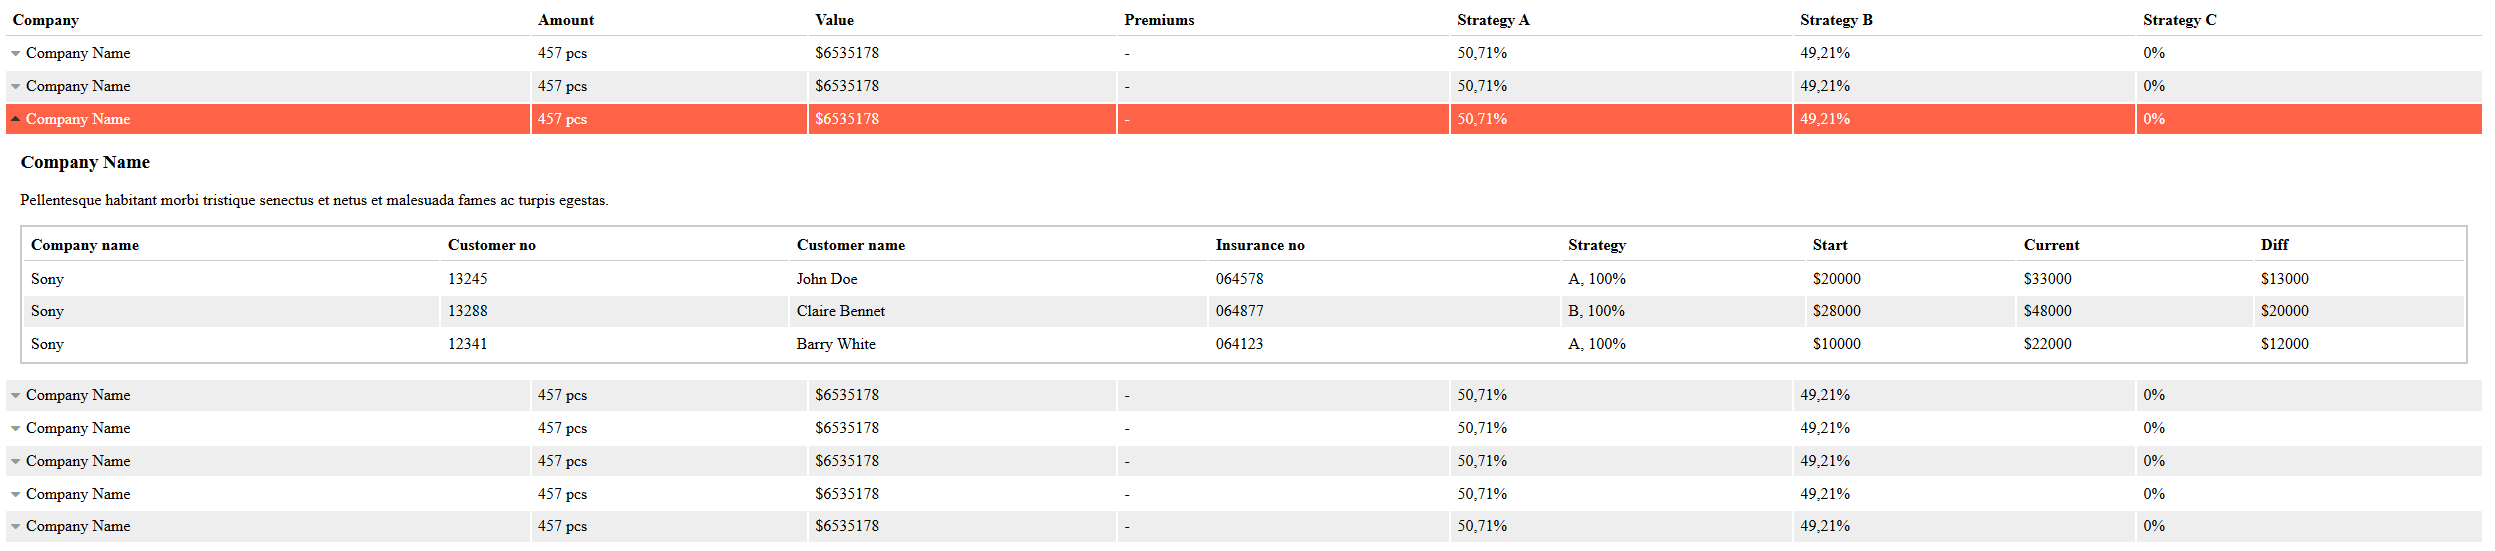
Task: Select the John Doe customer cell
Action: pos(827,279)
